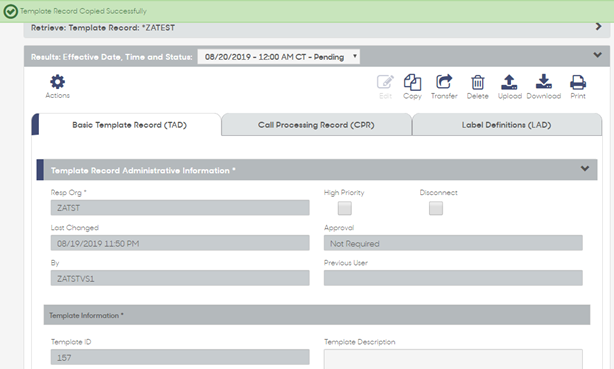Click the Template Description text box
614x369 pixels.
point(453,359)
